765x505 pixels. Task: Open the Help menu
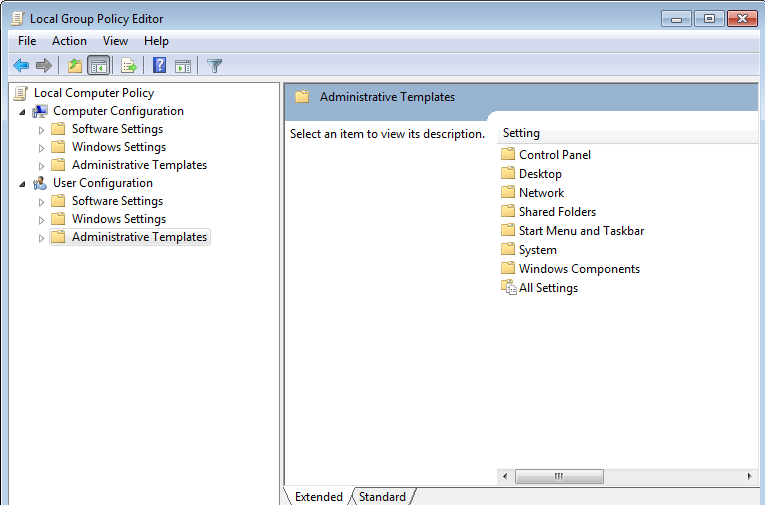coord(156,41)
